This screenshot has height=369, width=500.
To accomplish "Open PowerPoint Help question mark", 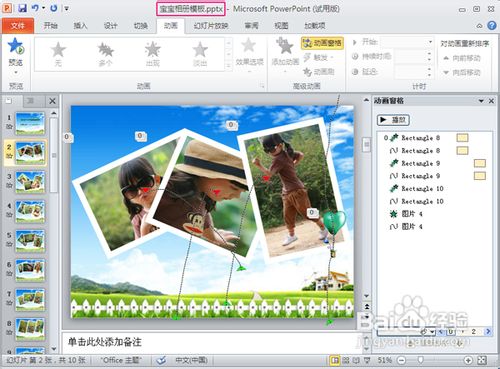I will (x=492, y=26).
